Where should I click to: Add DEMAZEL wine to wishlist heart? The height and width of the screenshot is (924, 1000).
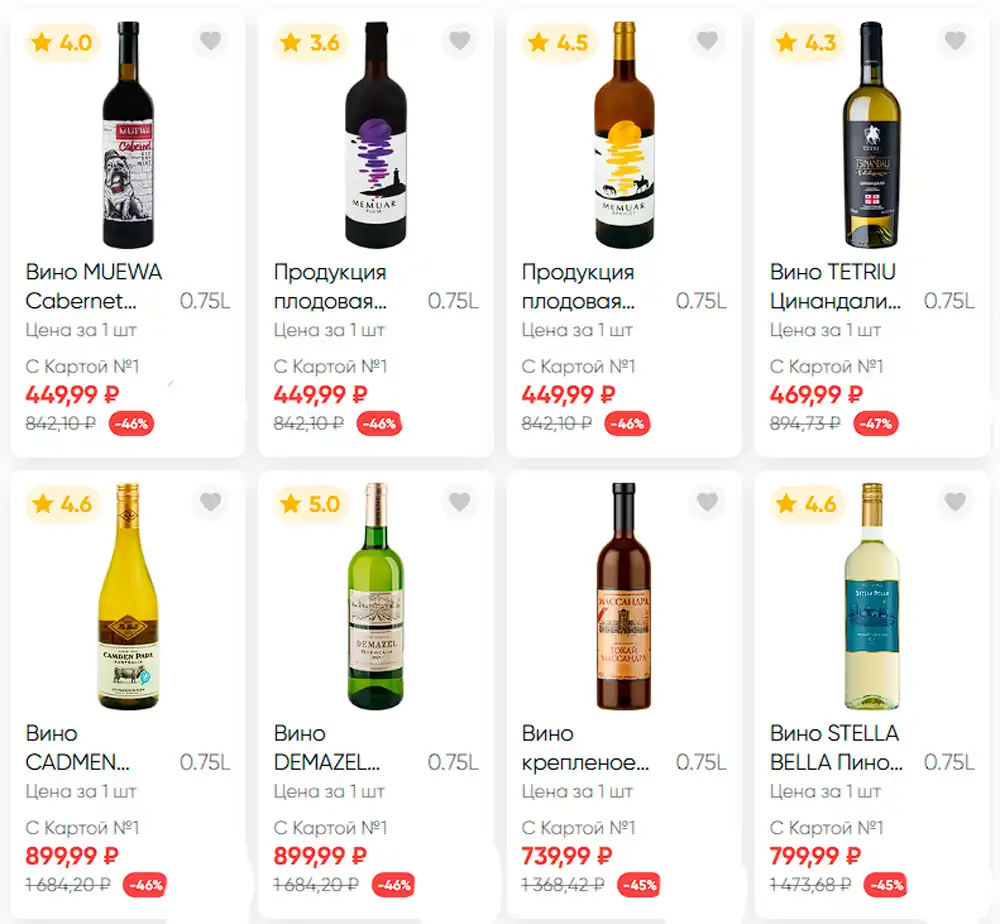[x=459, y=502]
